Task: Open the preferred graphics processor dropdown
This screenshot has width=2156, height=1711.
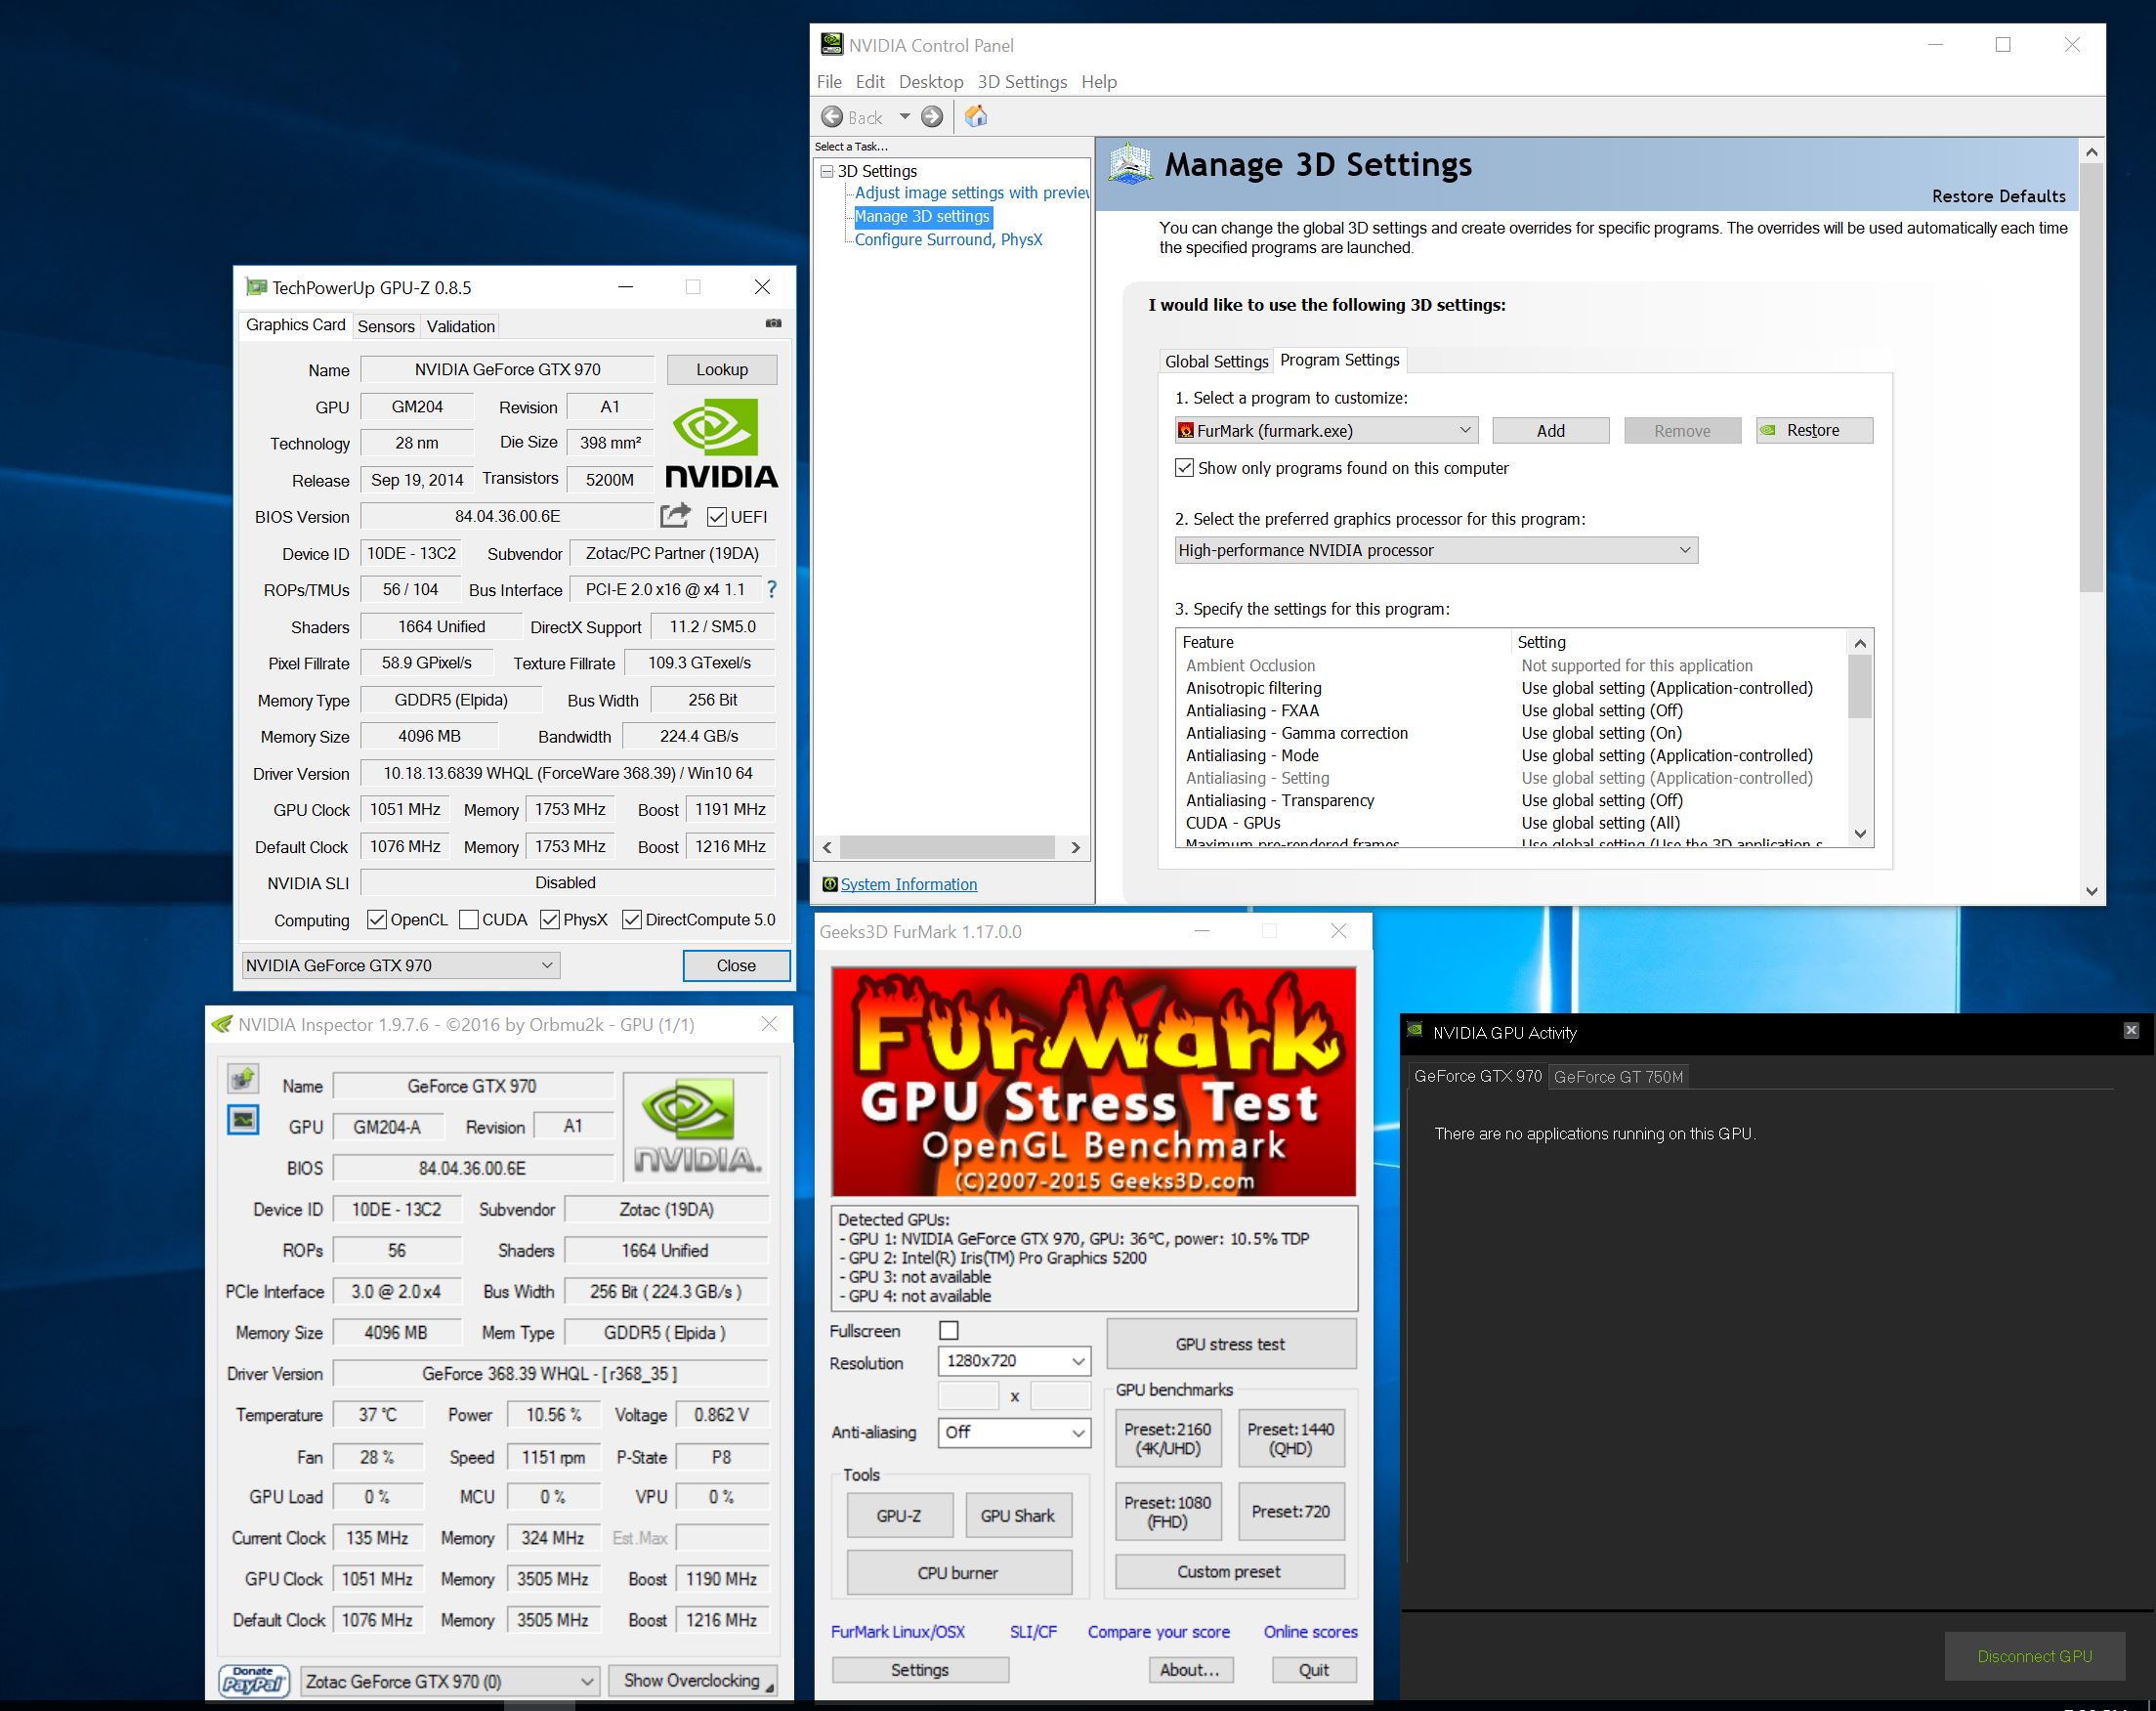Action: [1436, 550]
